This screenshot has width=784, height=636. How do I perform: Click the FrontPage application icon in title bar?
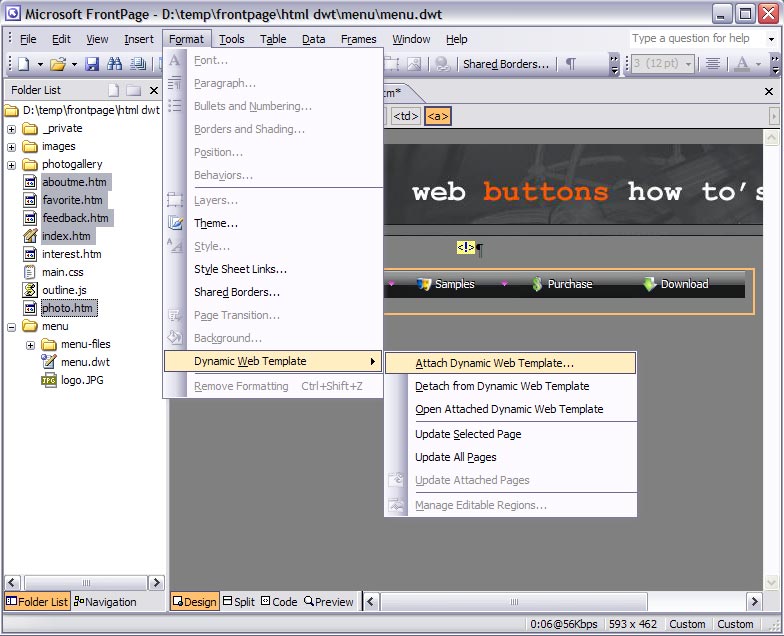12,14
